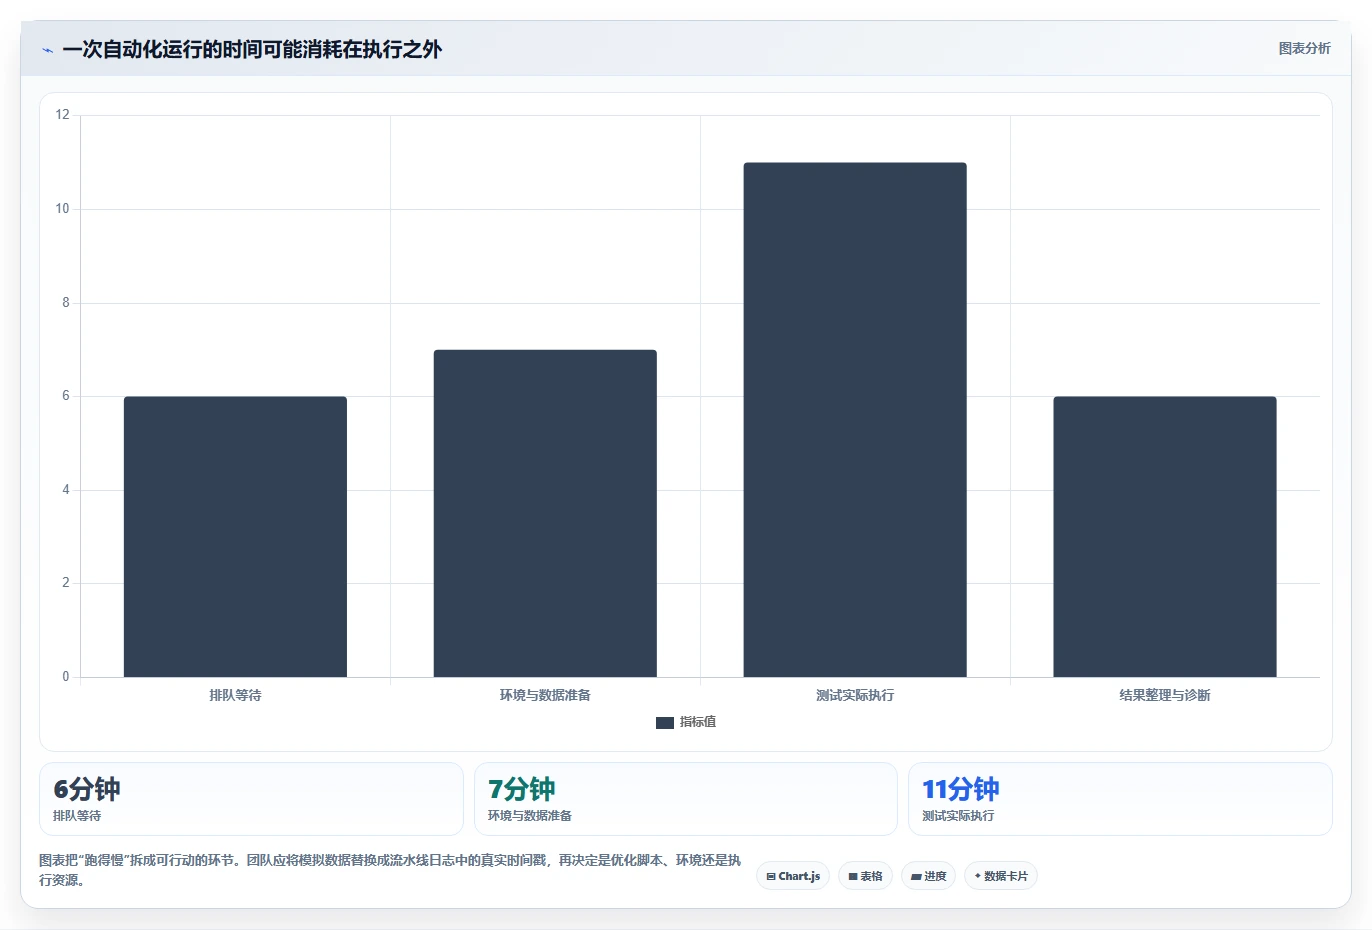Click the y-axis tick label 0
Image resolution: width=1372 pixels, height=930 pixels.
coord(66,677)
